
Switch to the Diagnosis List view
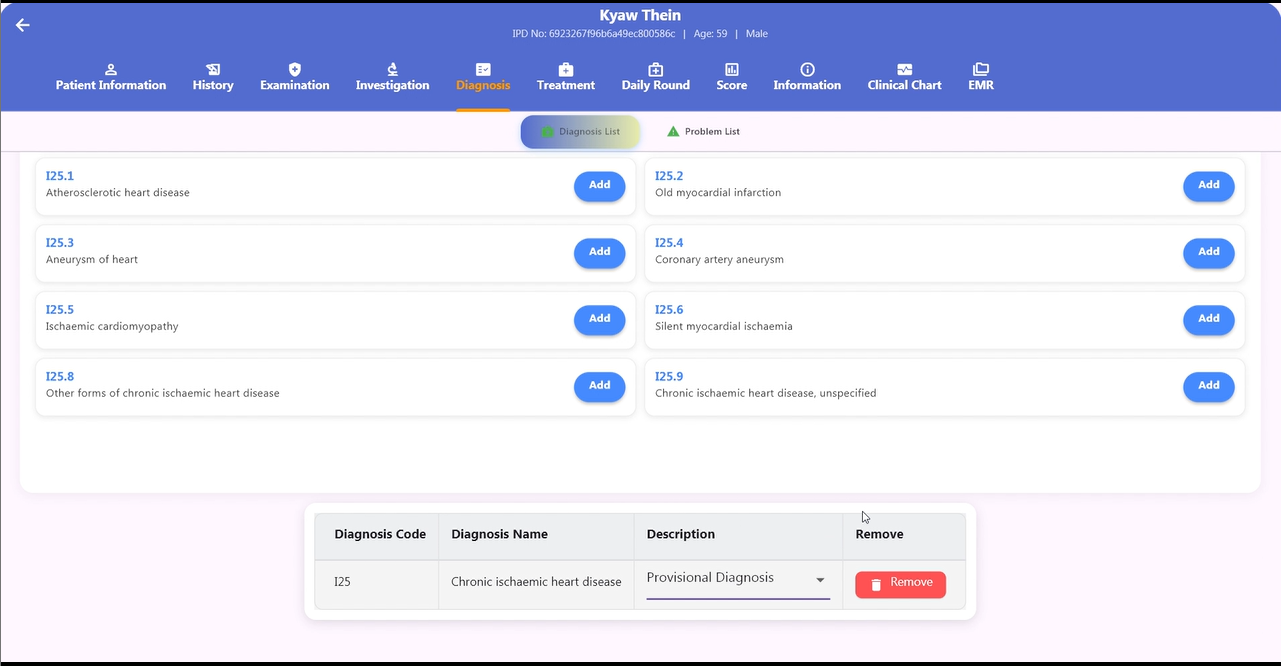pyautogui.click(x=580, y=132)
